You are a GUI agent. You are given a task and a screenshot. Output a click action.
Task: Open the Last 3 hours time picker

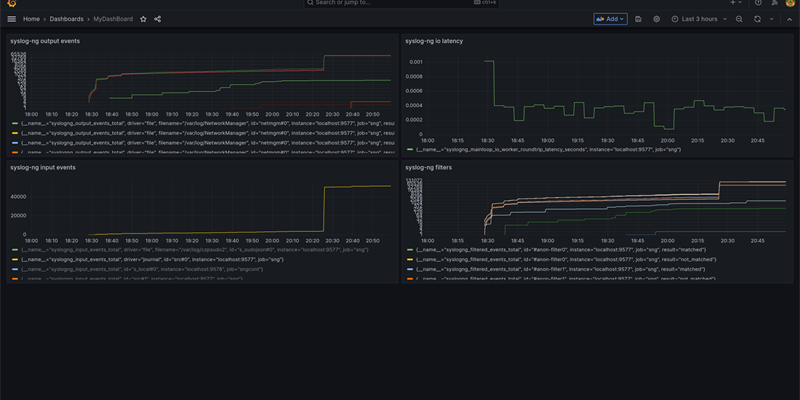[699, 19]
